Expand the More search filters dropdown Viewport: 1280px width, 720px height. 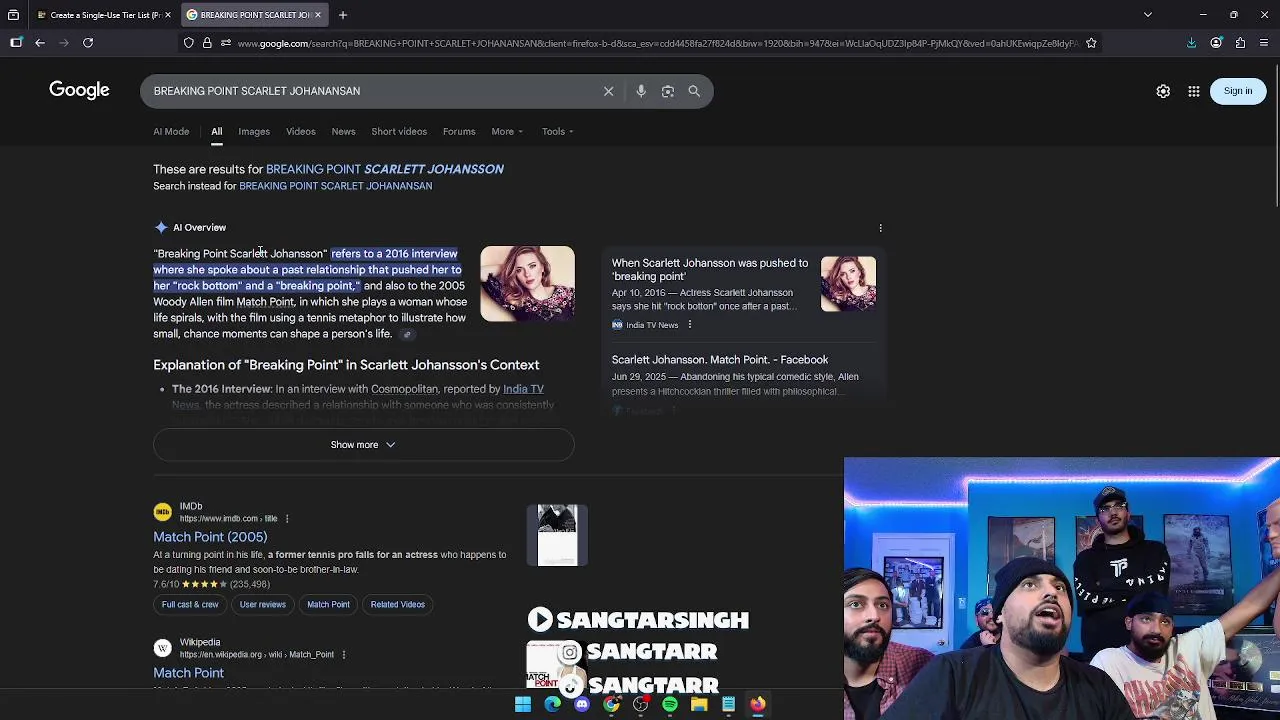(507, 132)
